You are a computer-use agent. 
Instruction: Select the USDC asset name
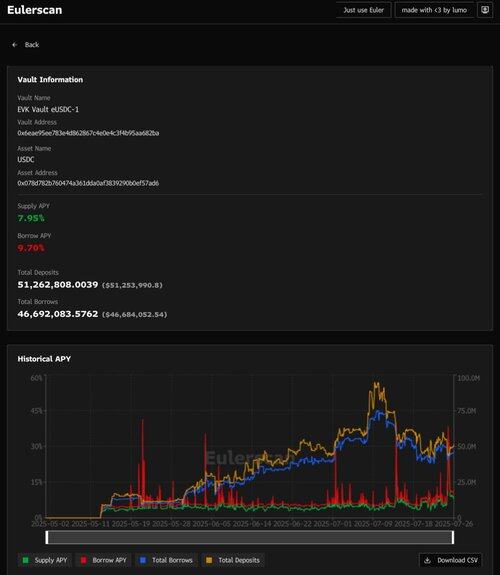tap(26, 160)
